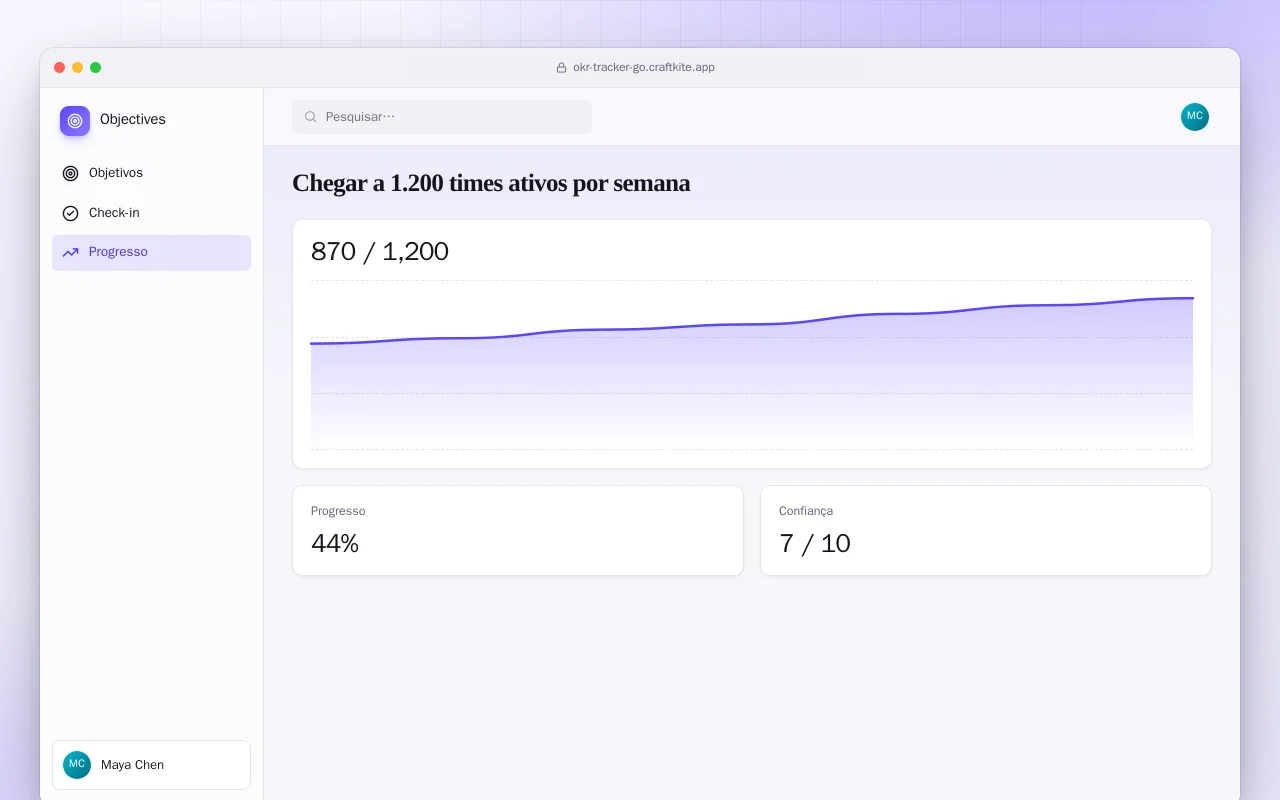Viewport: 1280px width, 800px height.
Task: Open the Objetivos sidebar item
Action: (151, 173)
